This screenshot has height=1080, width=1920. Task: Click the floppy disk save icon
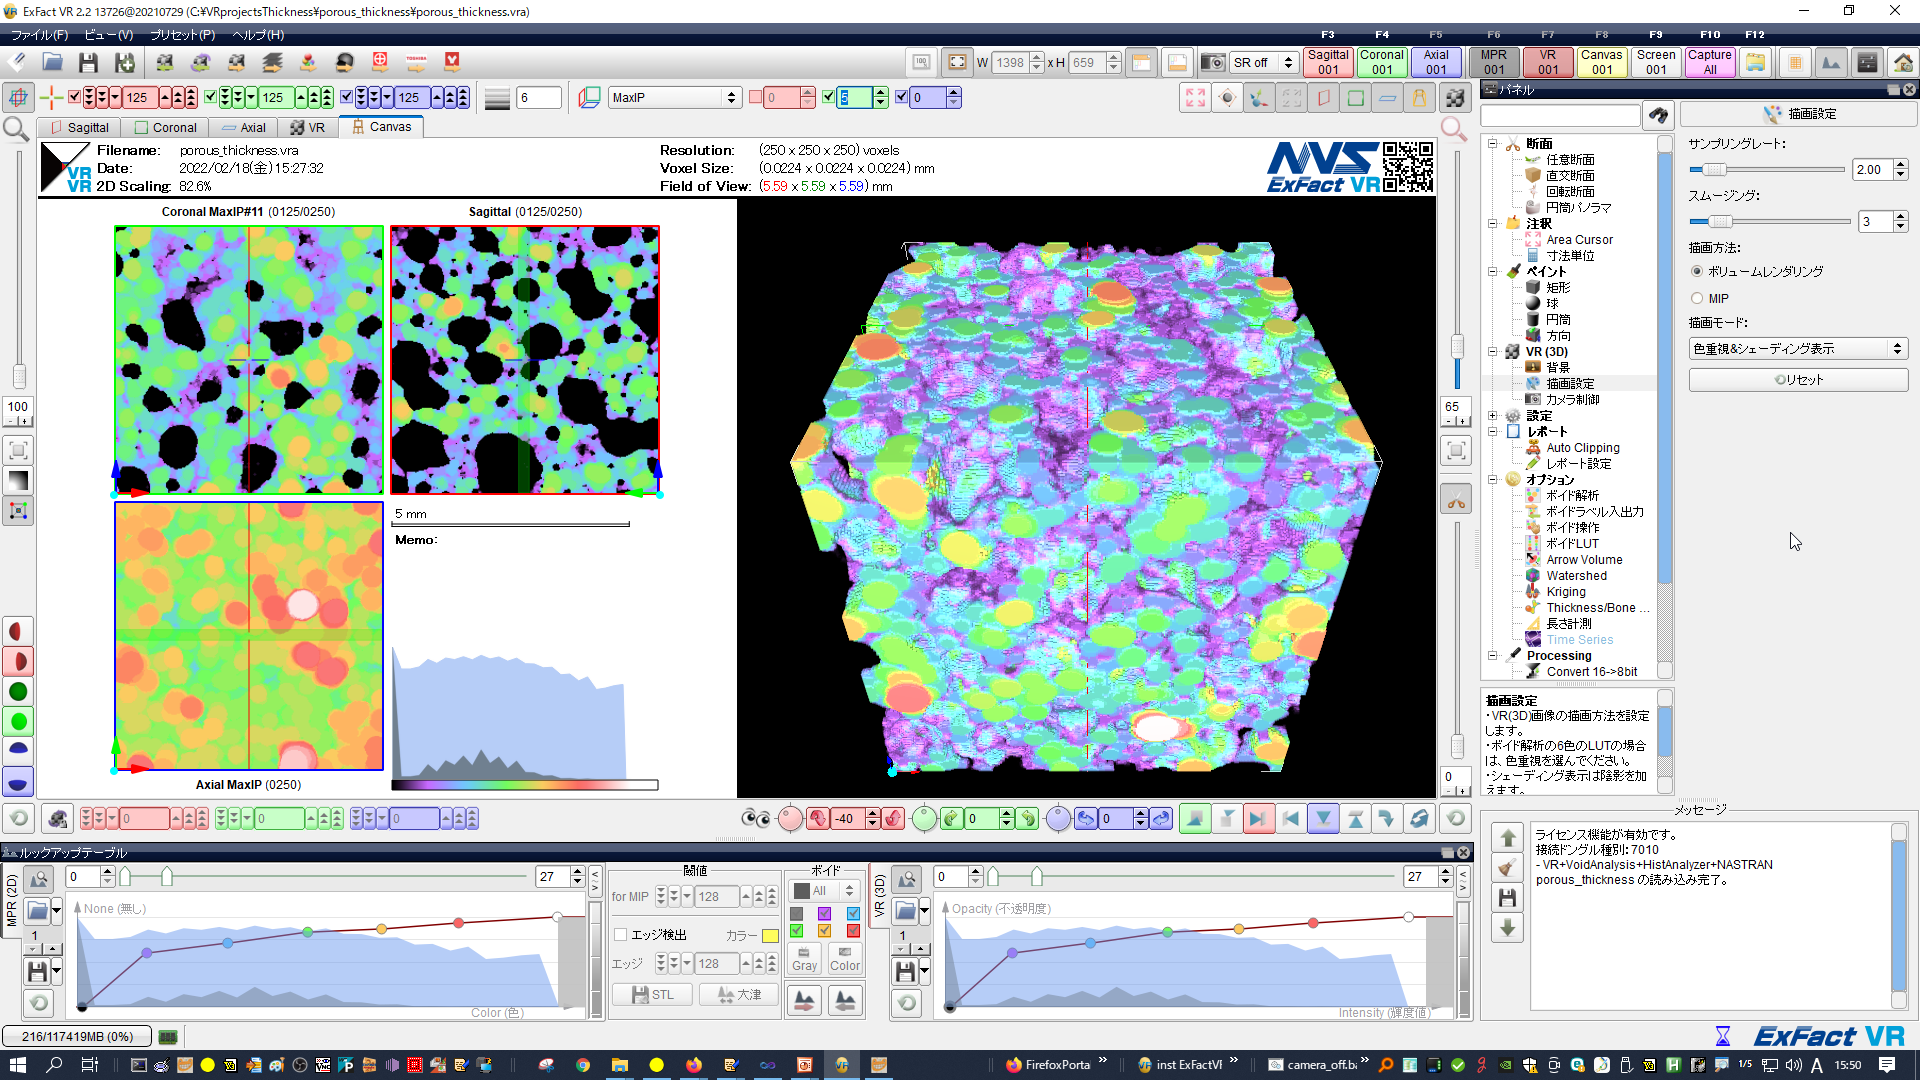coord(88,62)
